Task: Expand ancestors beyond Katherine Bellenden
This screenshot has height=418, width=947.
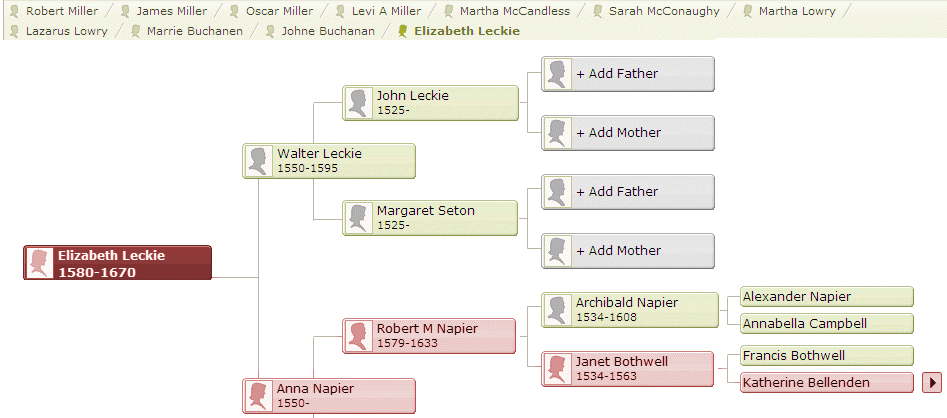Action: click(x=932, y=382)
